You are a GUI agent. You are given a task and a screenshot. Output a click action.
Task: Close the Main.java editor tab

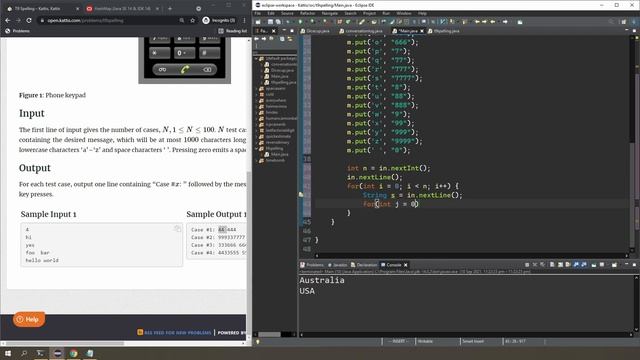(x=422, y=31)
